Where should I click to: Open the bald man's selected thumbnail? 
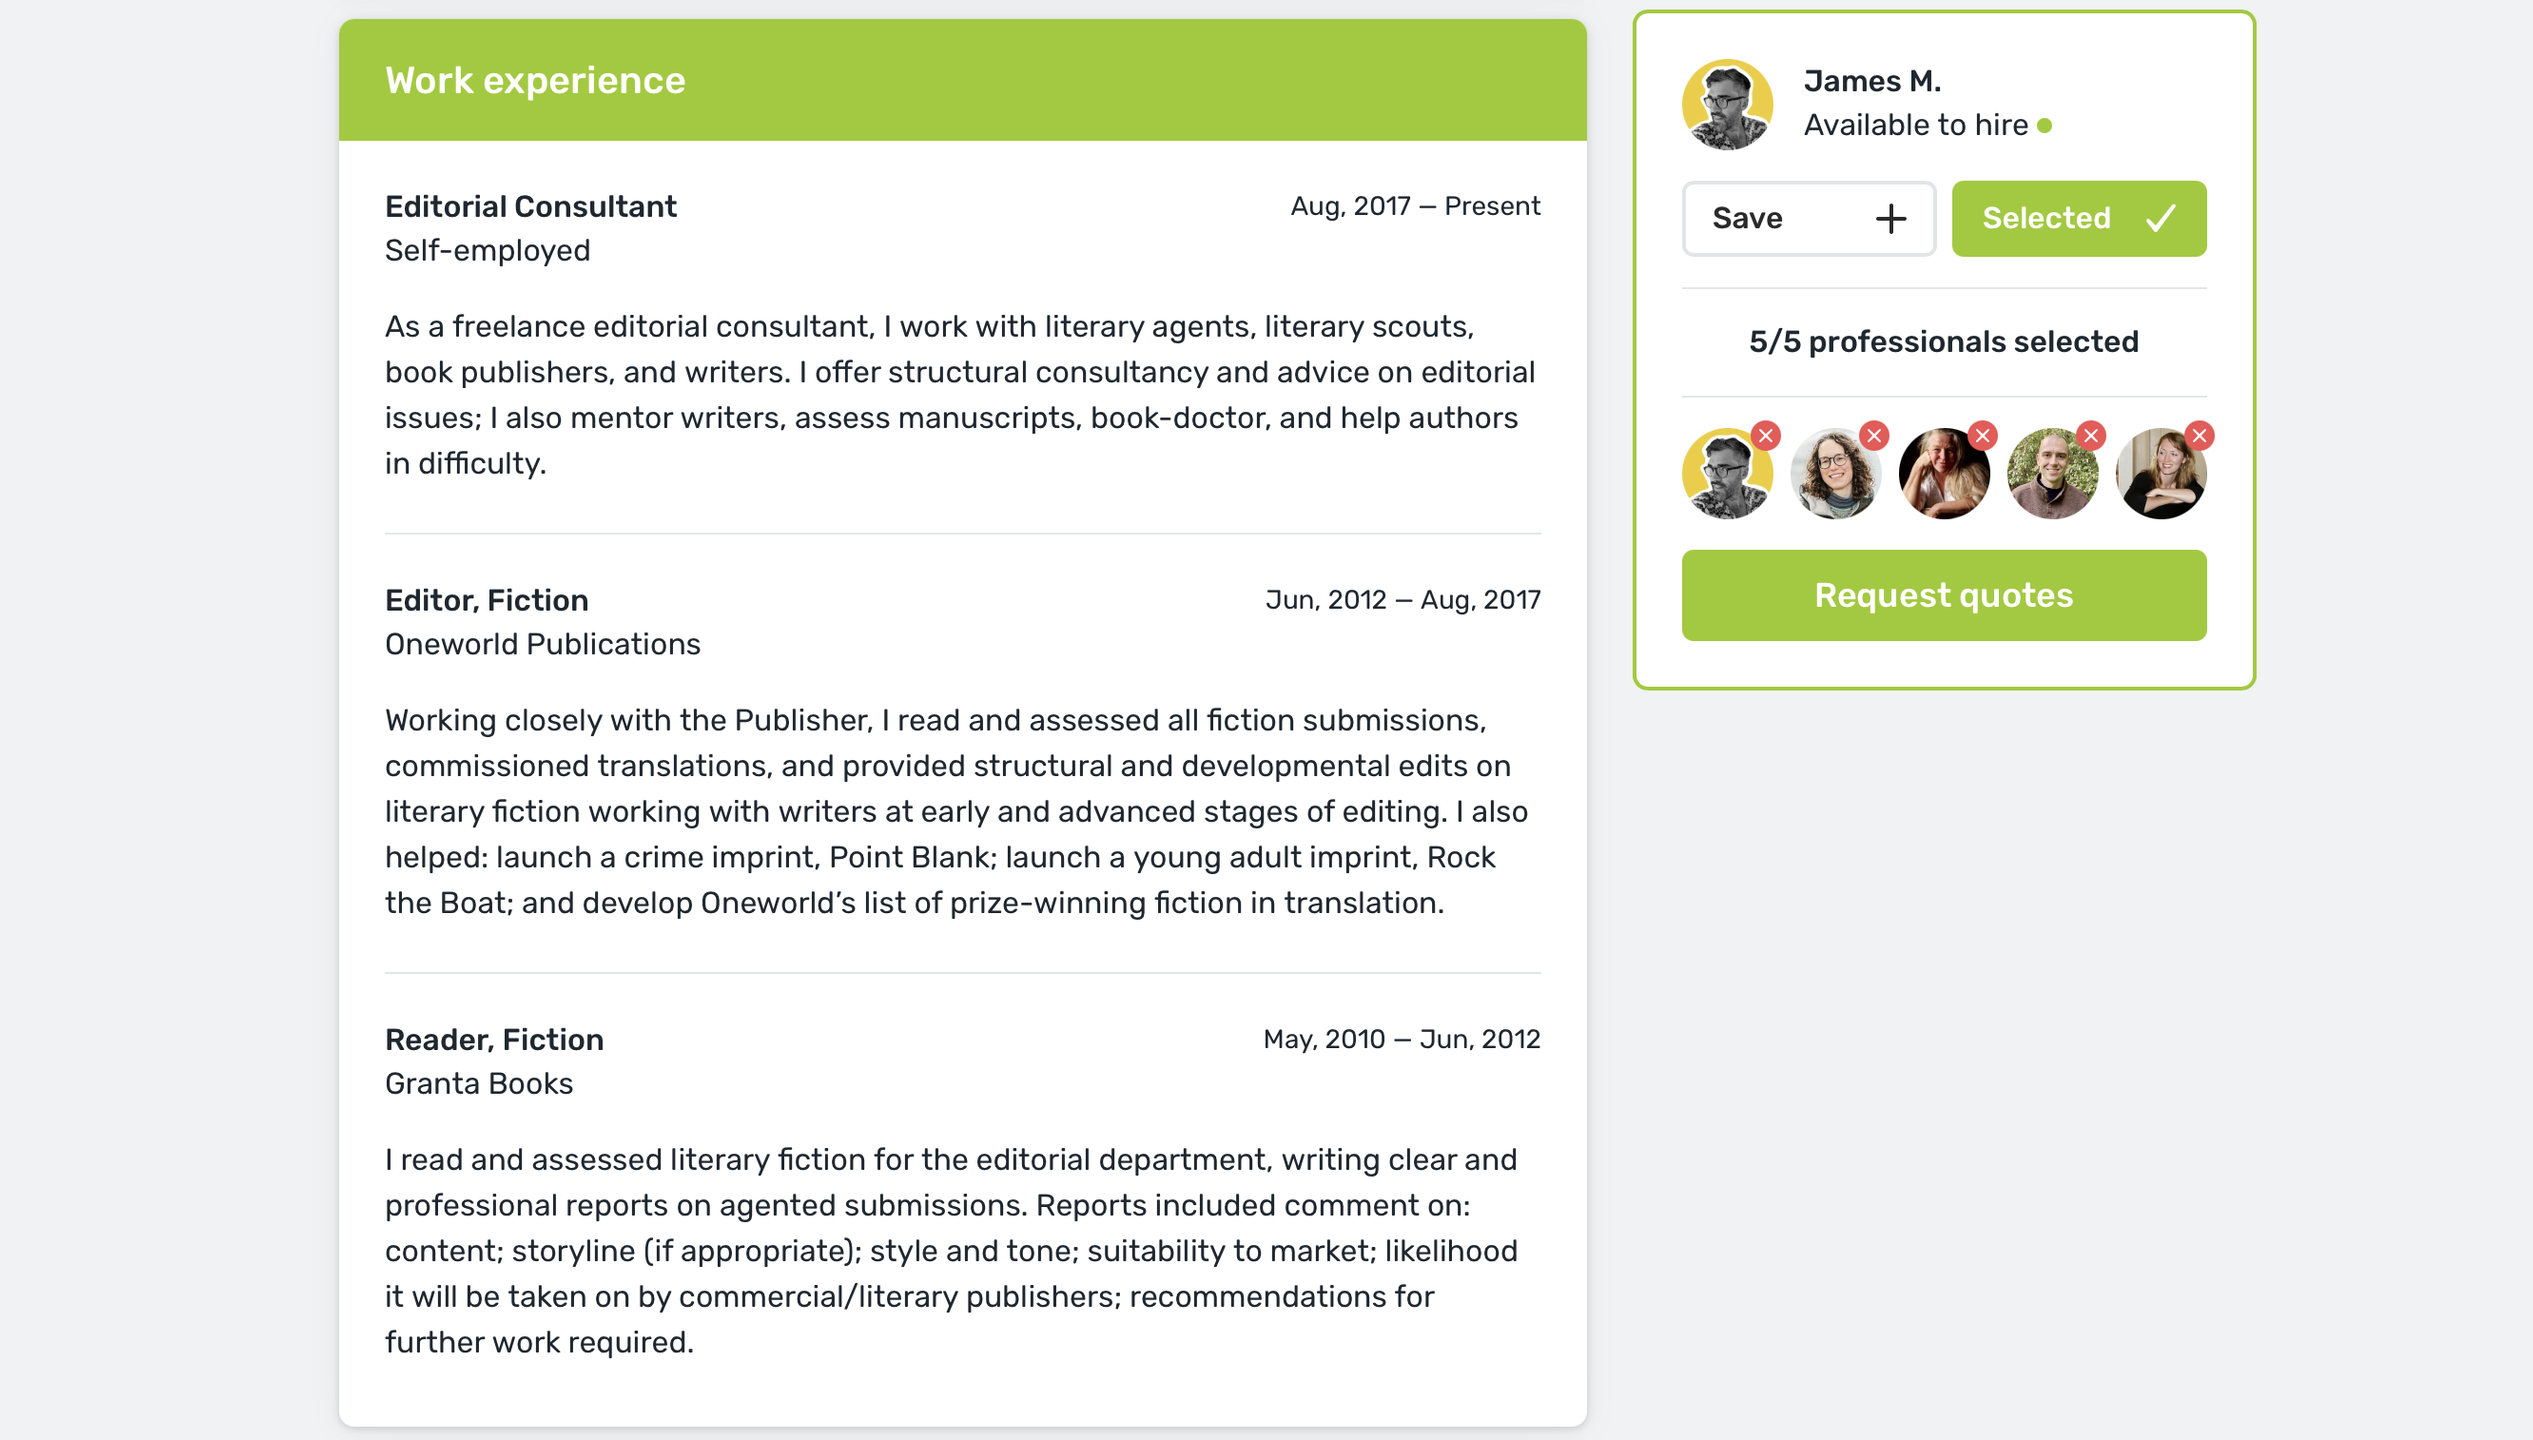pos(2051,476)
